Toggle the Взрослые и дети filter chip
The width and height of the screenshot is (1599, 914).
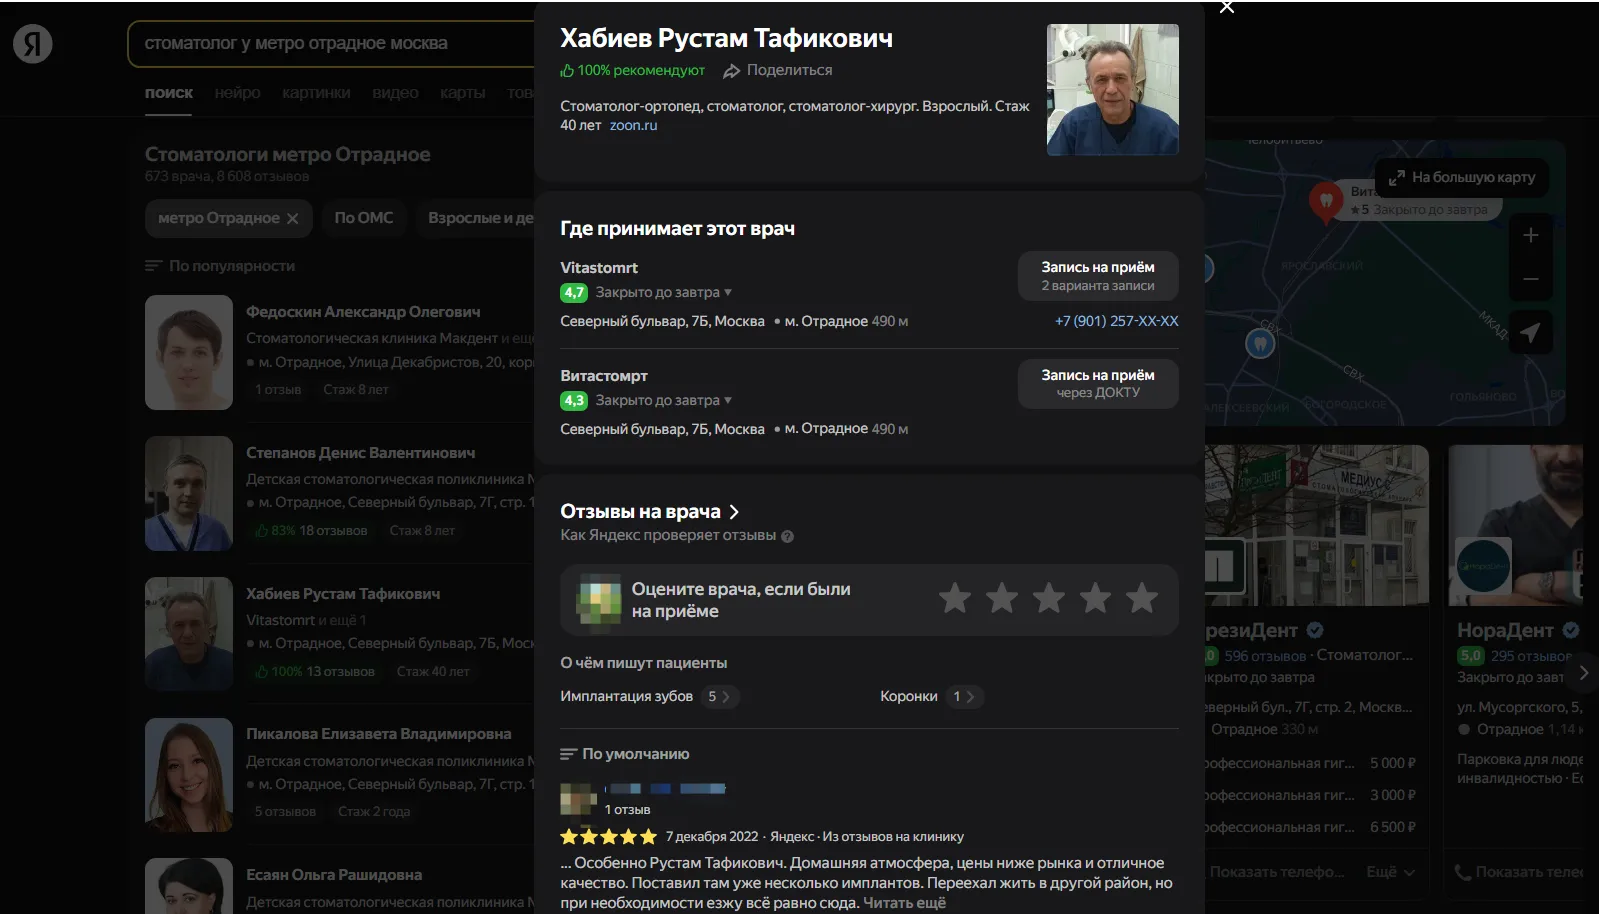[x=478, y=218]
